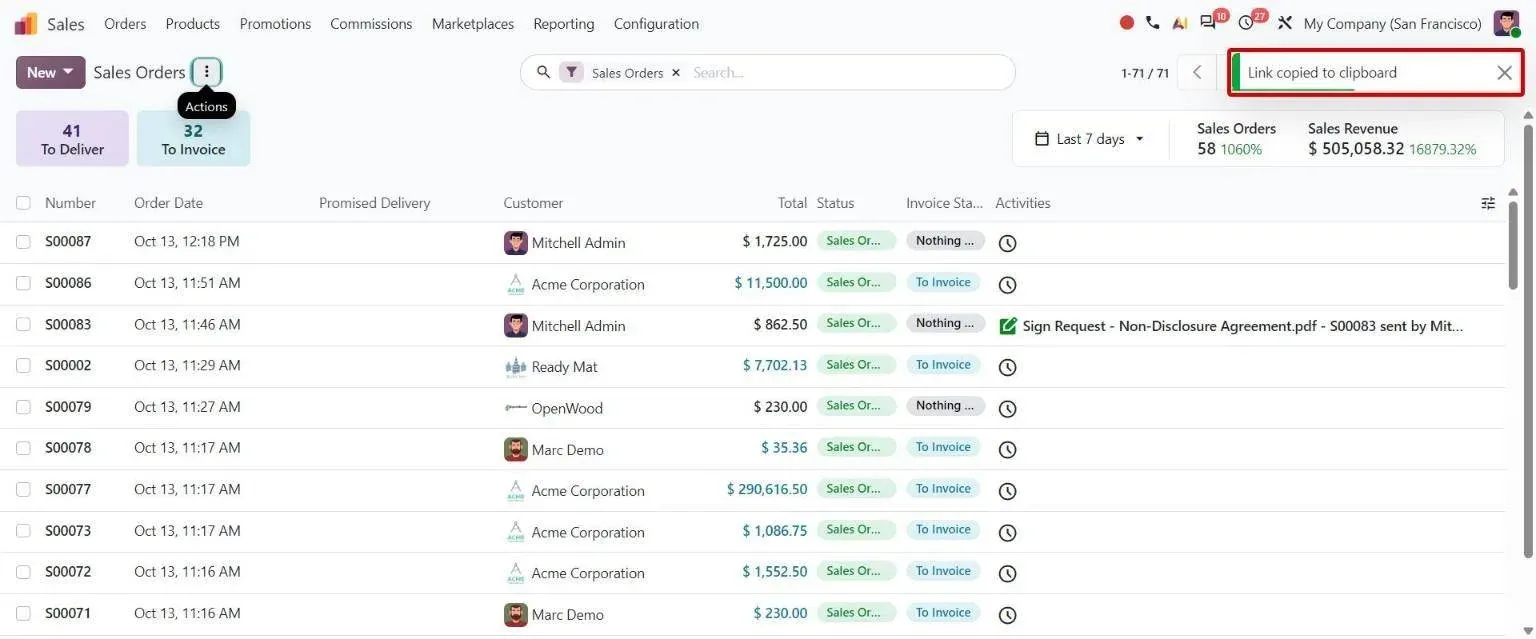Open activity clock for order S00072
Viewport: 1536px width, 639px height.
click(1008, 574)
